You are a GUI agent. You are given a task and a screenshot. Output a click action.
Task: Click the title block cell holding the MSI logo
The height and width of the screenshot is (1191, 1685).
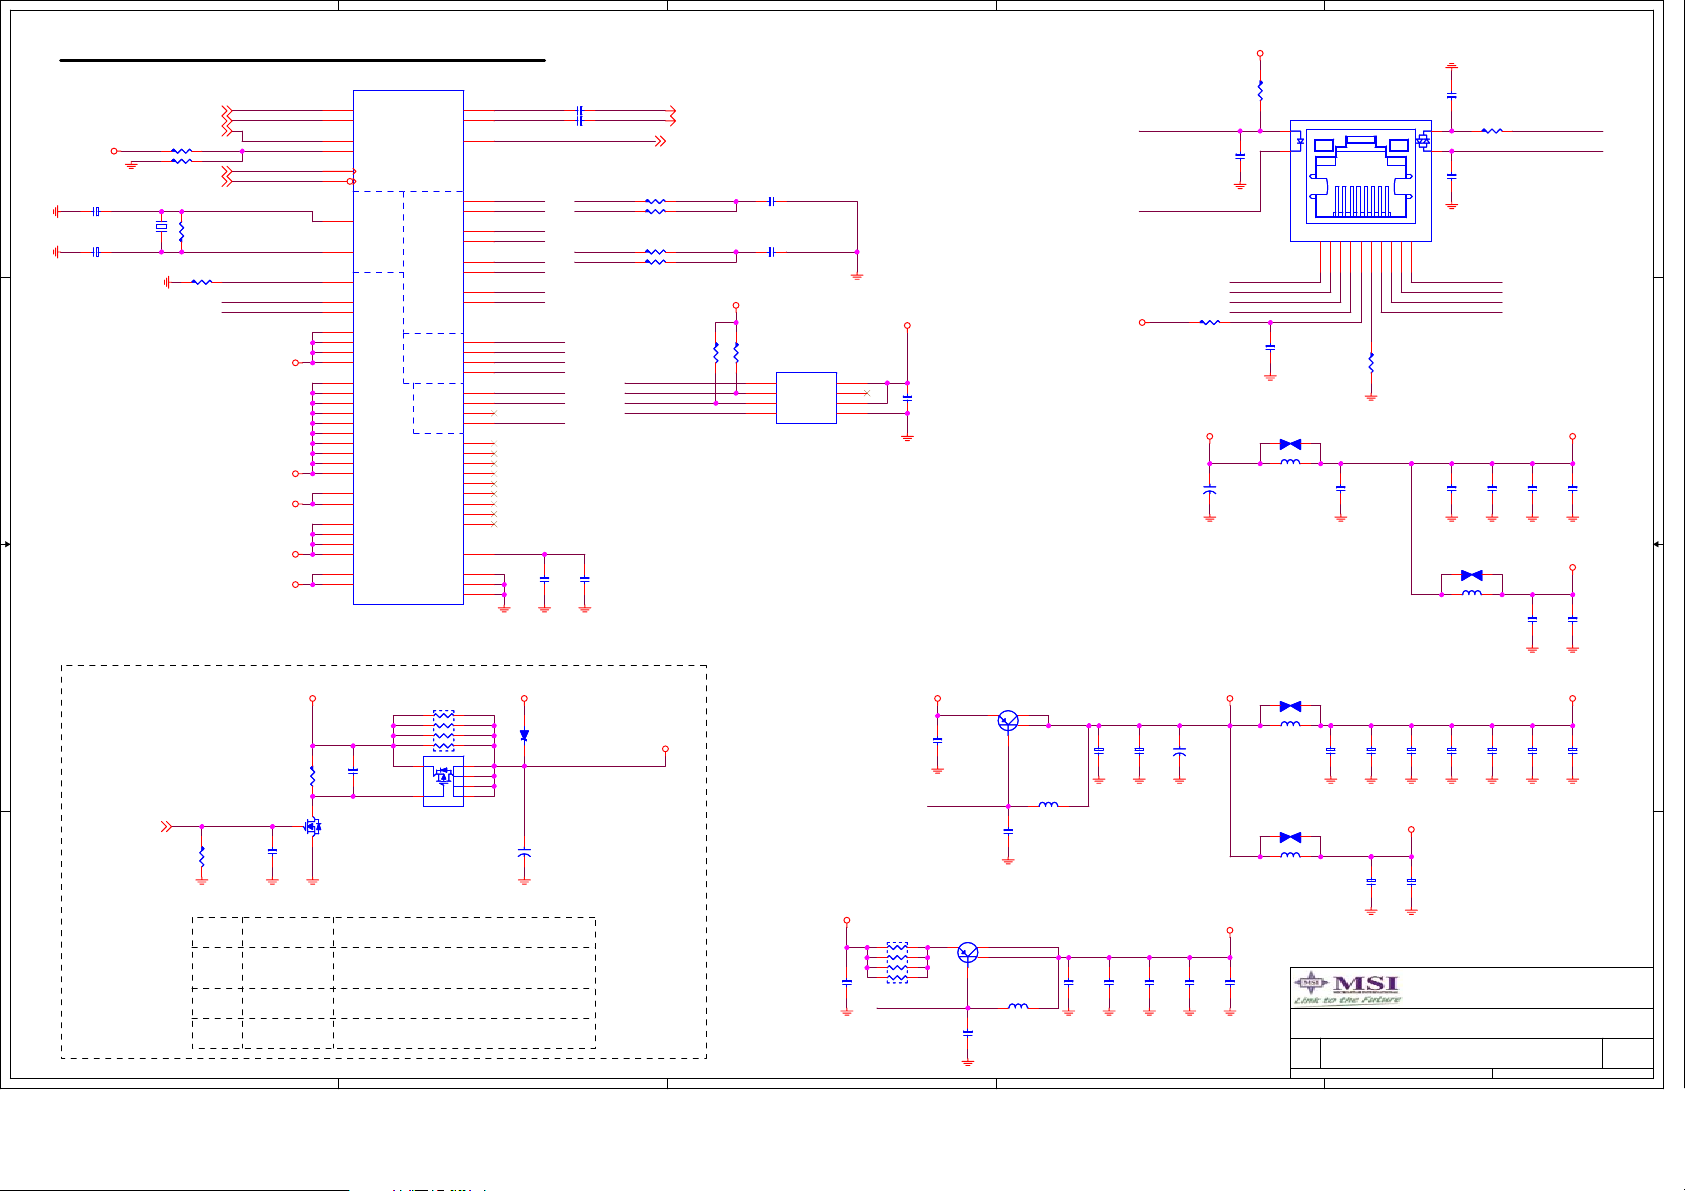(x=1471, y=988)
